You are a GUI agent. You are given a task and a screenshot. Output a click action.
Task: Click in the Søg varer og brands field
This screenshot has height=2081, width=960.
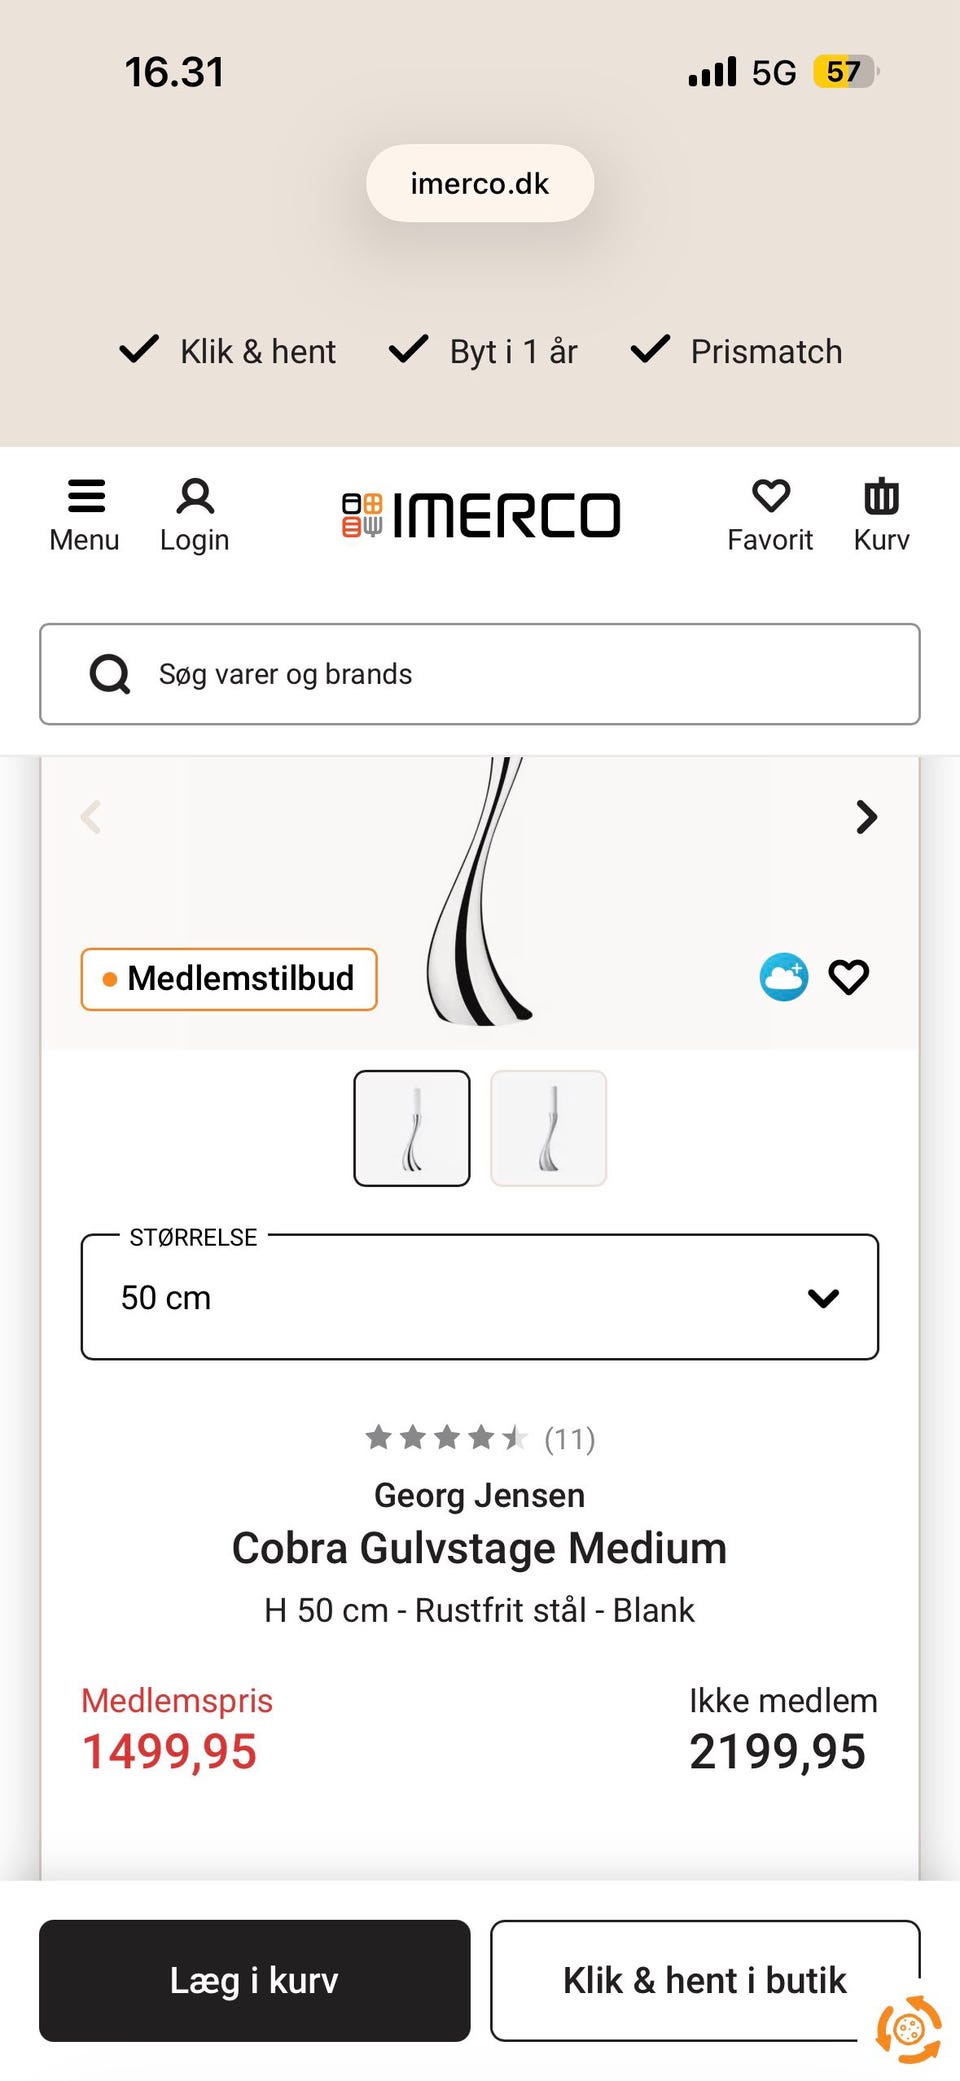[520, 674]
